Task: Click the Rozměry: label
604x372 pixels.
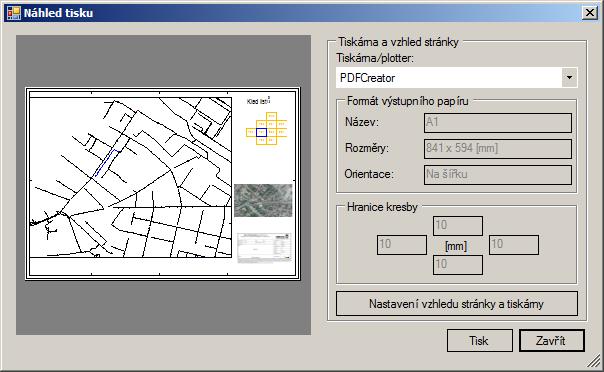Action: [367, 148]
